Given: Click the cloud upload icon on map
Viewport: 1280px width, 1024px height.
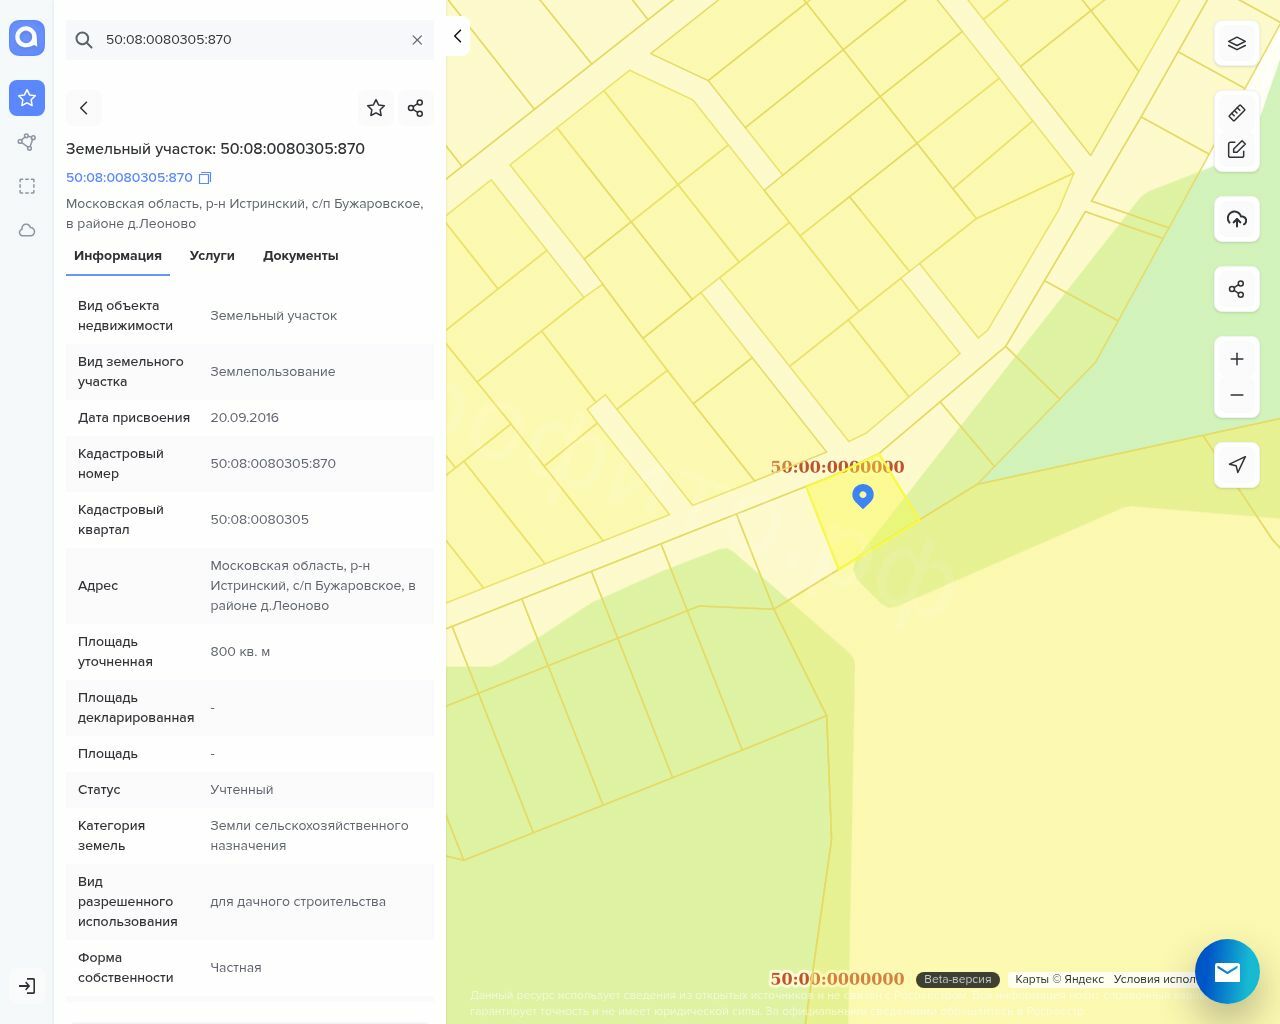Looking at the screenshot, I should [x=1236, y=219].
